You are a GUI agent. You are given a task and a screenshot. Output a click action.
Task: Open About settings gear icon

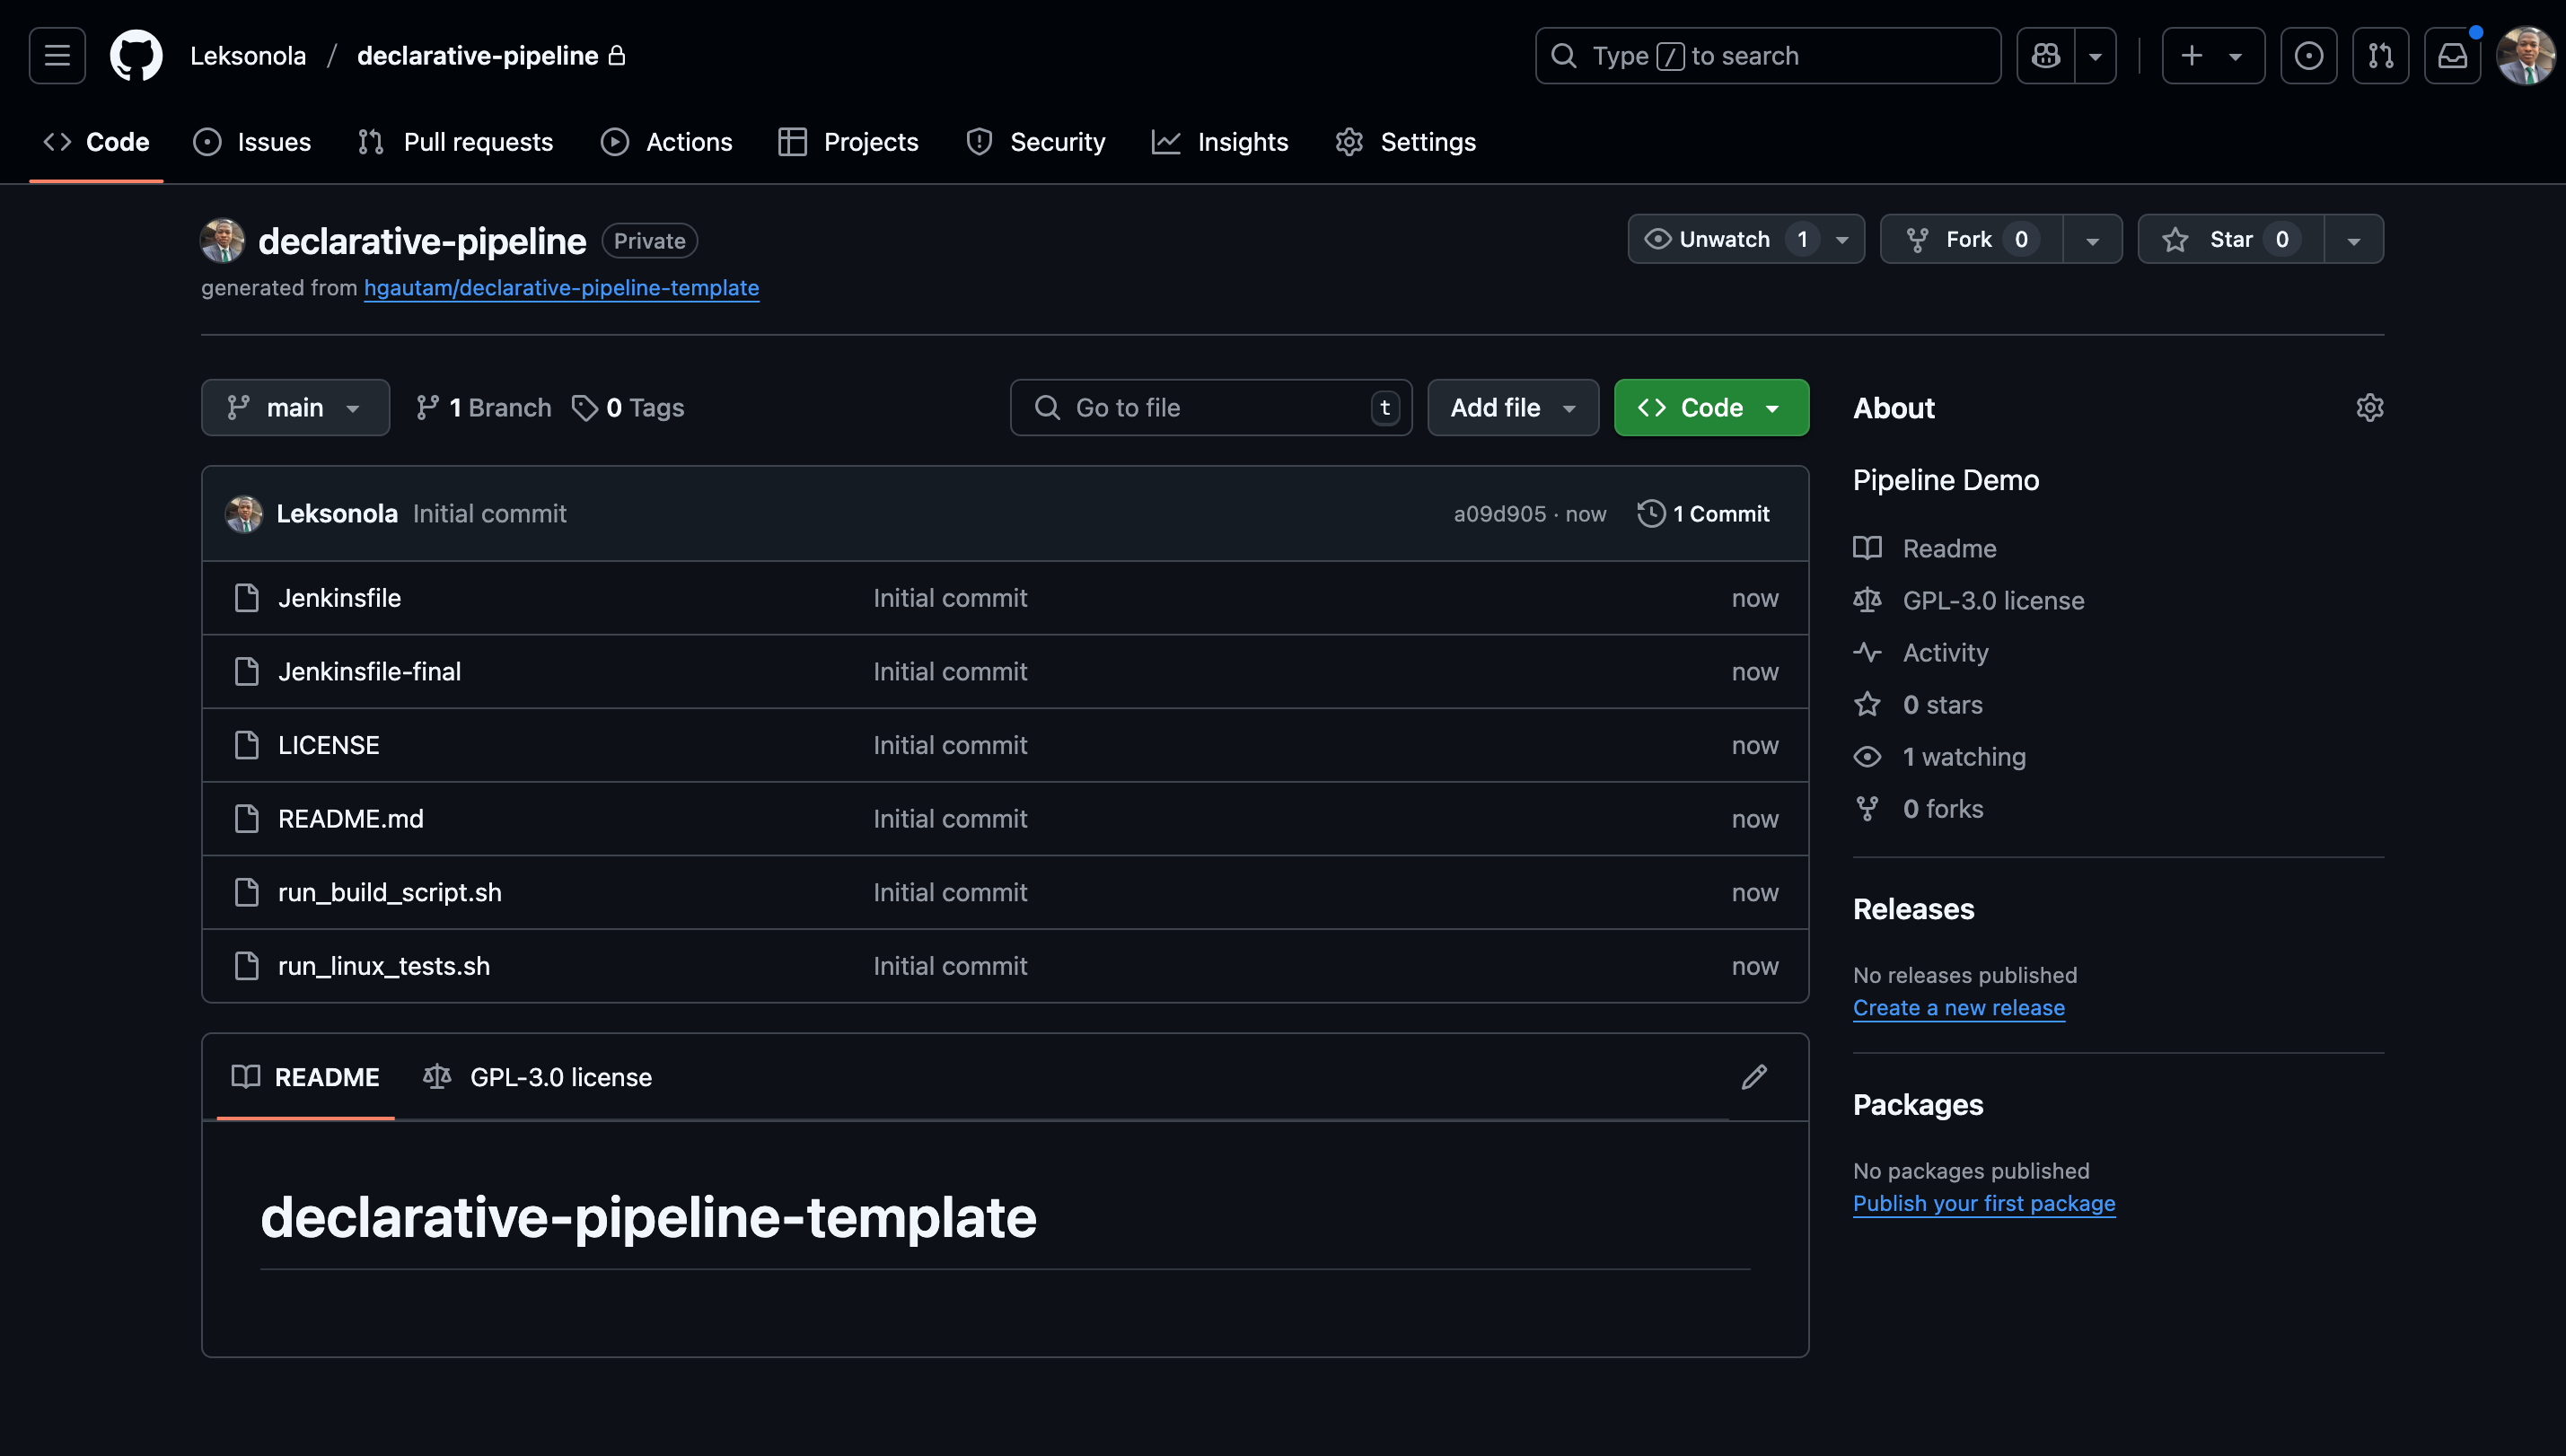2369,408
